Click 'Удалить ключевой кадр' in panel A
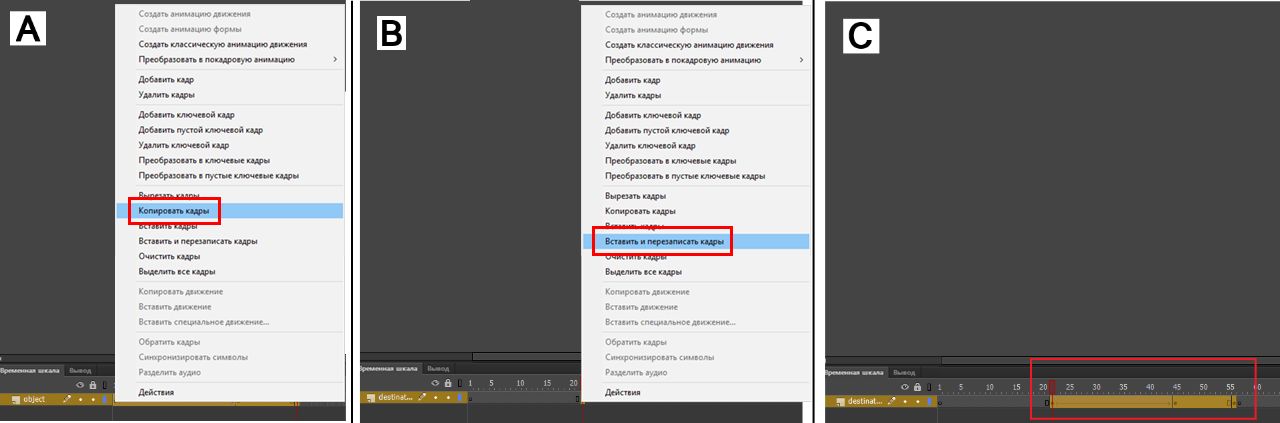 (x=183, y=145)
